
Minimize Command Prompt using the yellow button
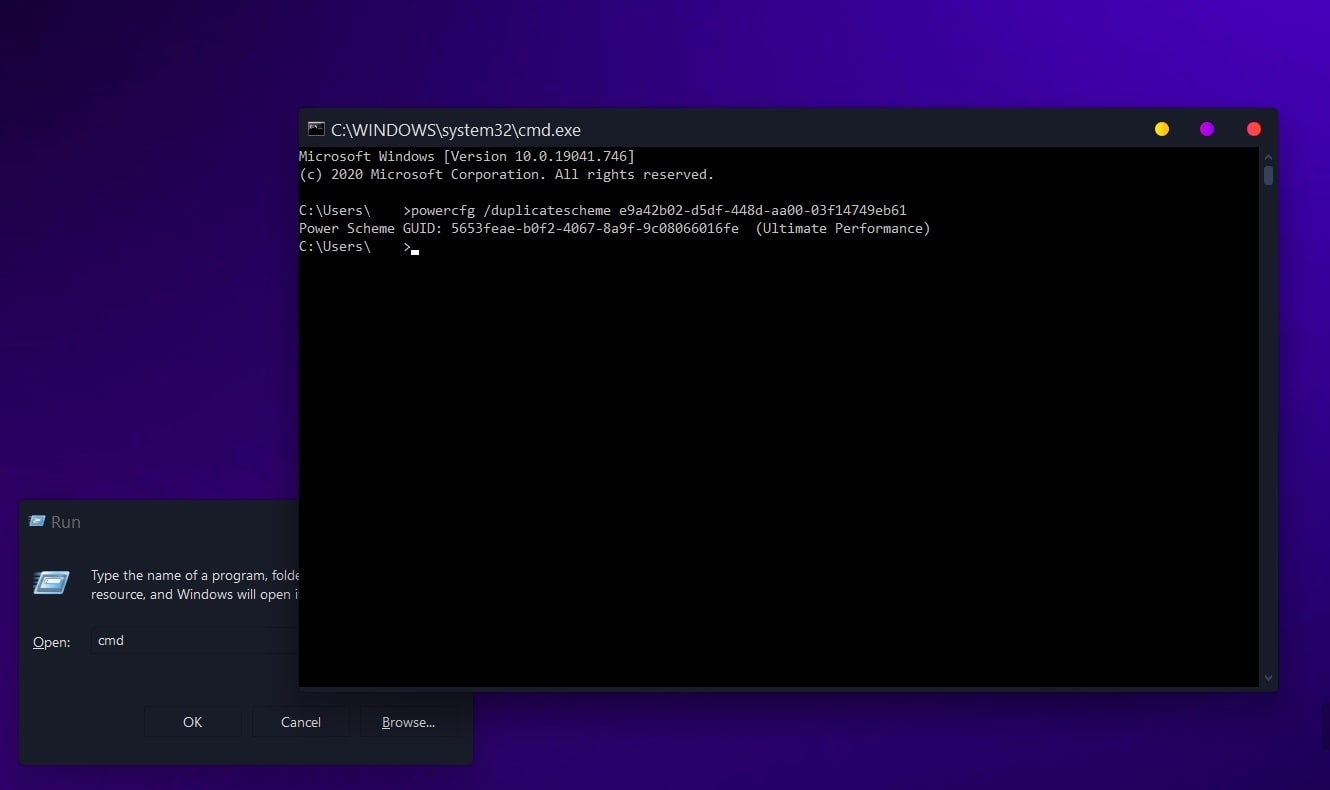pos(1161,129)
